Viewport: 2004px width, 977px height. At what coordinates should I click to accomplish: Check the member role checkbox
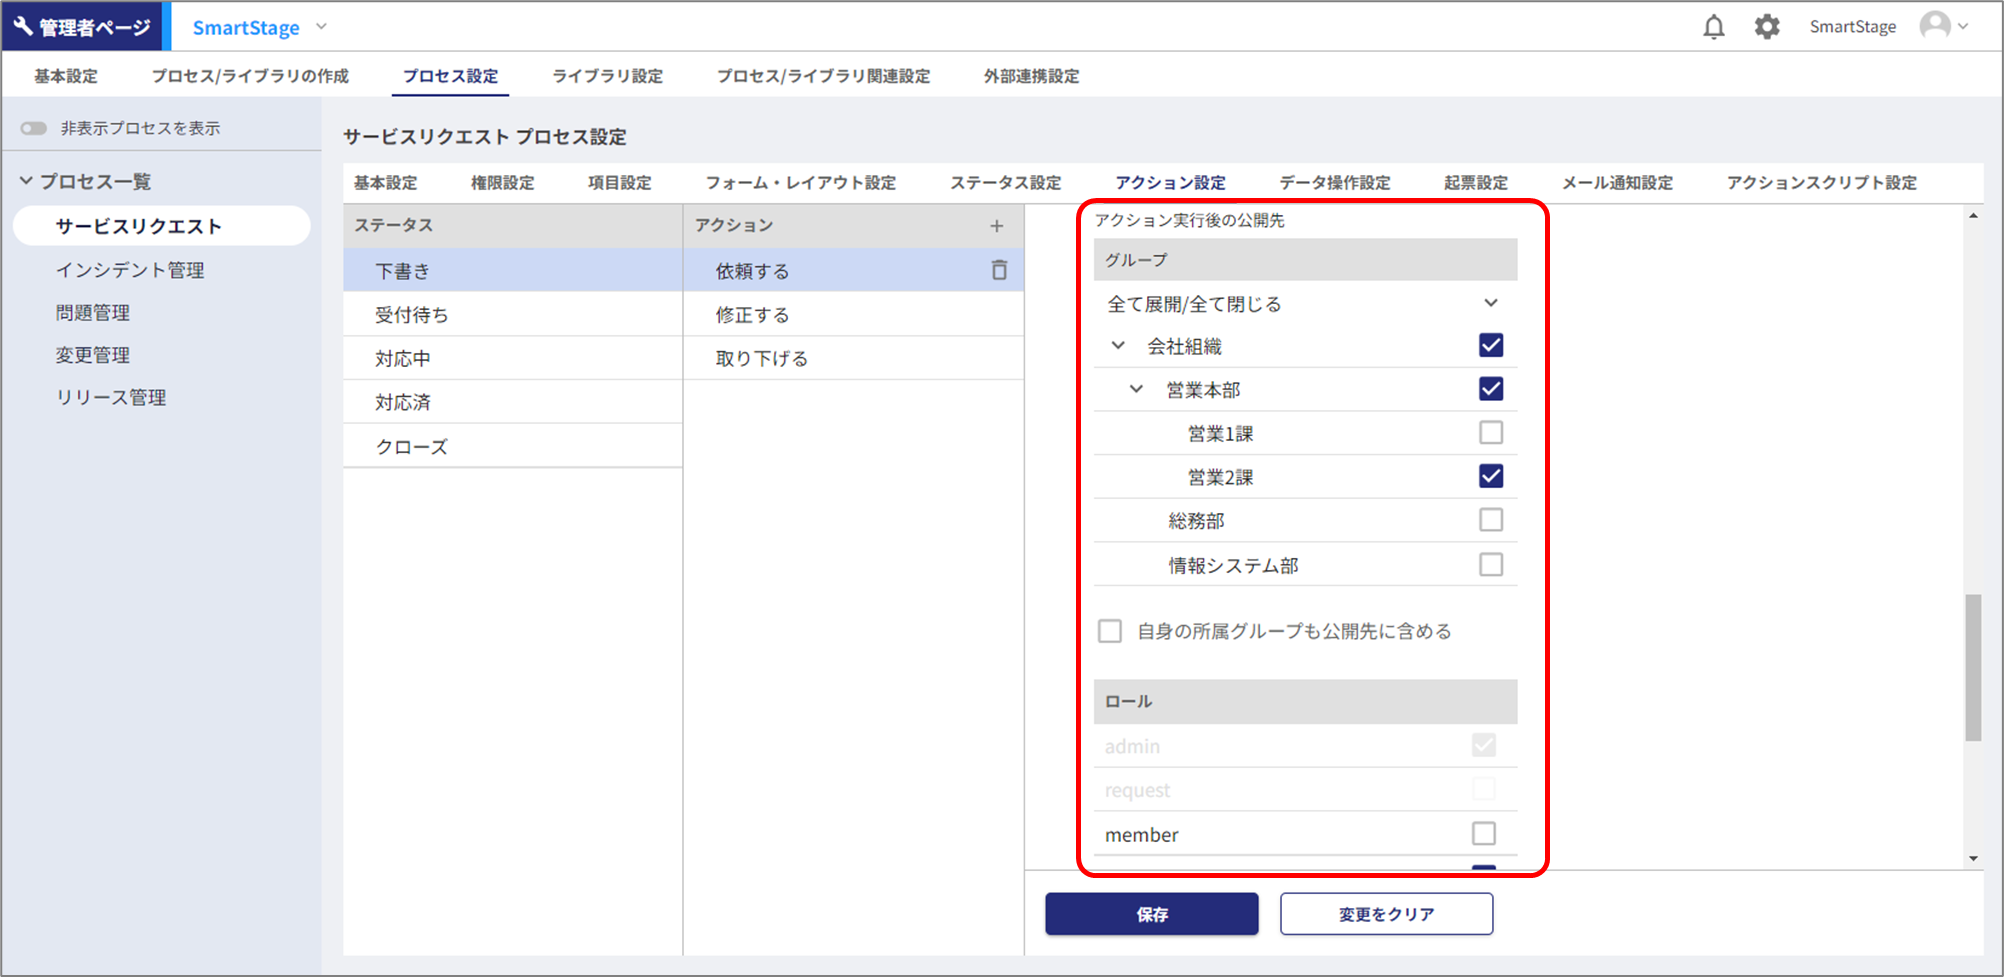pyautogui.click(x=1483, y=833)
